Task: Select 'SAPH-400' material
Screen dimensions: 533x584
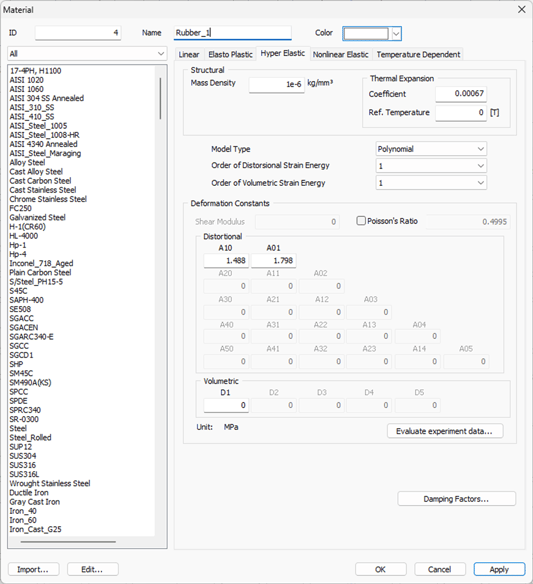Action: tap(26, 300)
